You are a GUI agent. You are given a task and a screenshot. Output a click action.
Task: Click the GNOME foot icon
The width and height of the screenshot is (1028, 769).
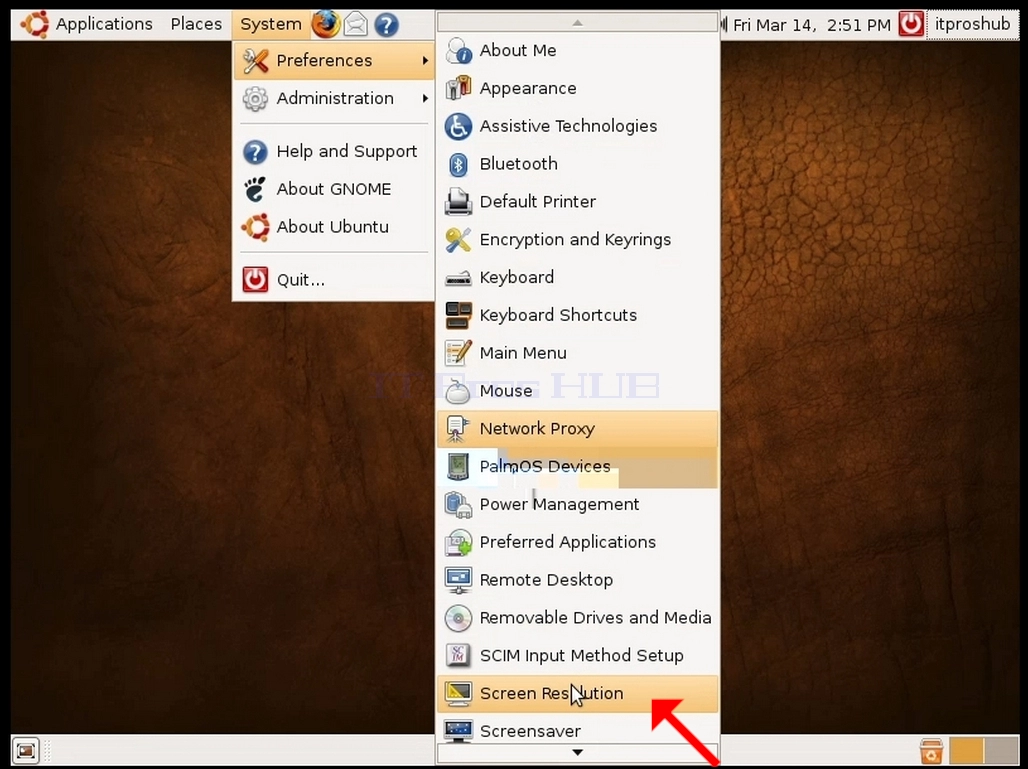pyautogui.click(x=255, y=189)
